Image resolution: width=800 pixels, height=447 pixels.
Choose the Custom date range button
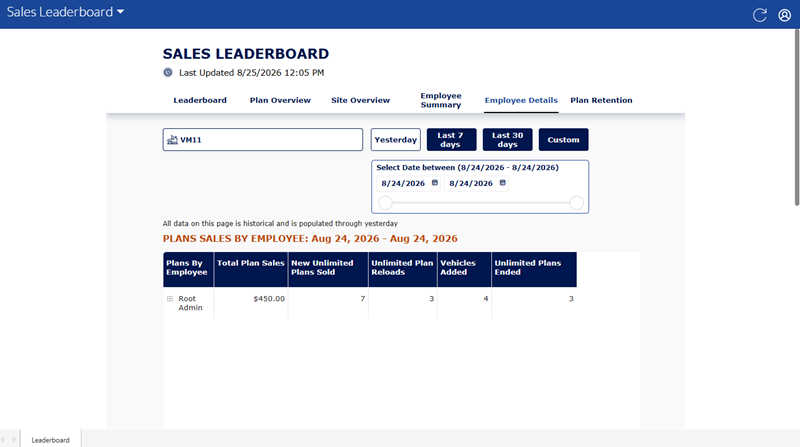[563, 139]
